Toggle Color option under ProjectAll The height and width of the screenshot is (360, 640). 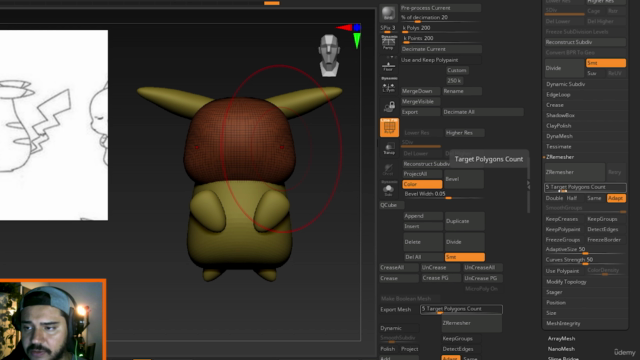[422, 184]
